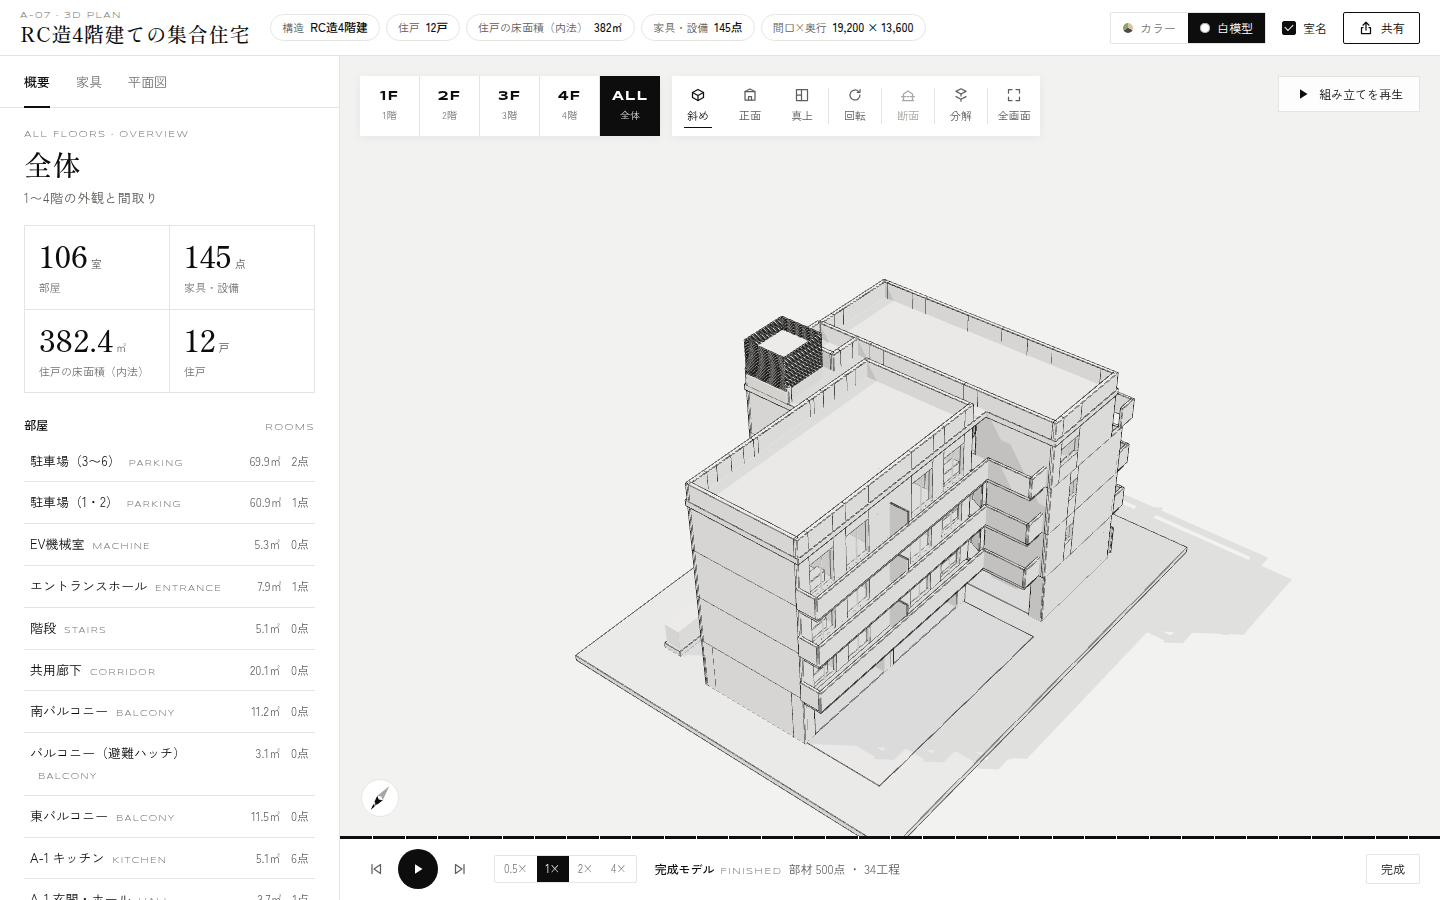
Task: Select the 2F floor tab
Action: pyautogui.click(x=449, y=105)
